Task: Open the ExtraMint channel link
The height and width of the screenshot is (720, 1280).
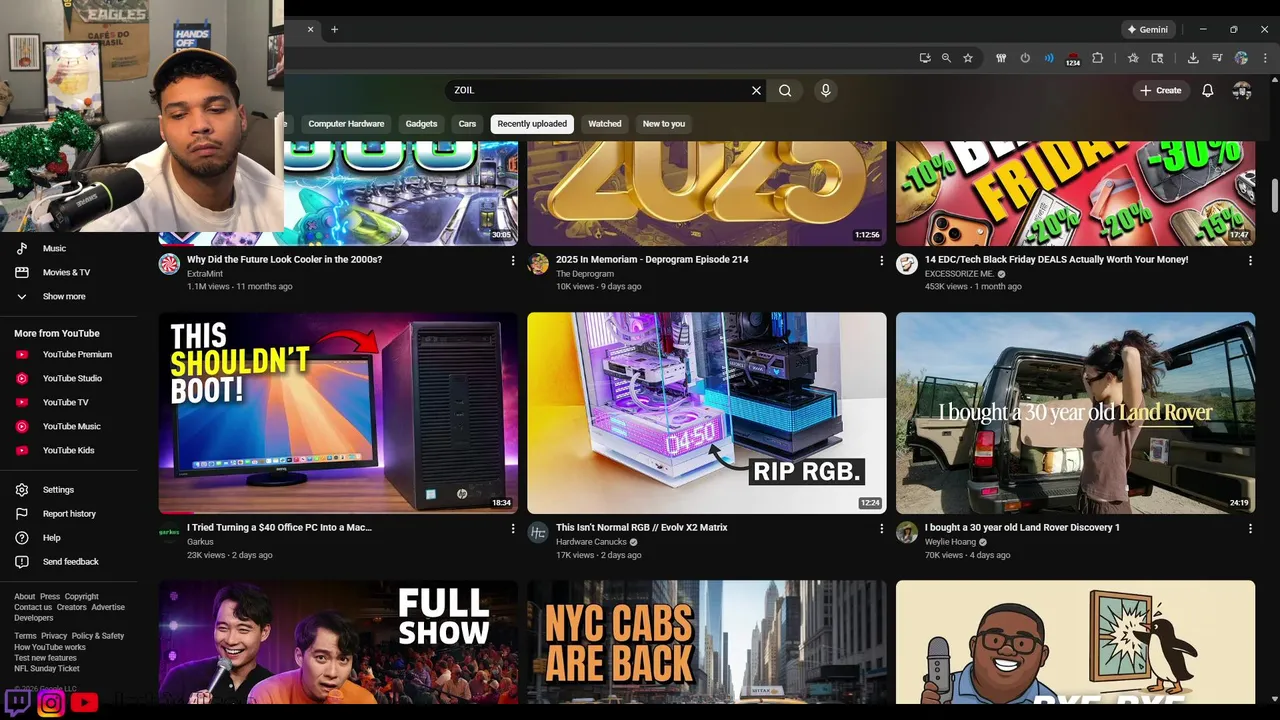Action: click(205, 274)
